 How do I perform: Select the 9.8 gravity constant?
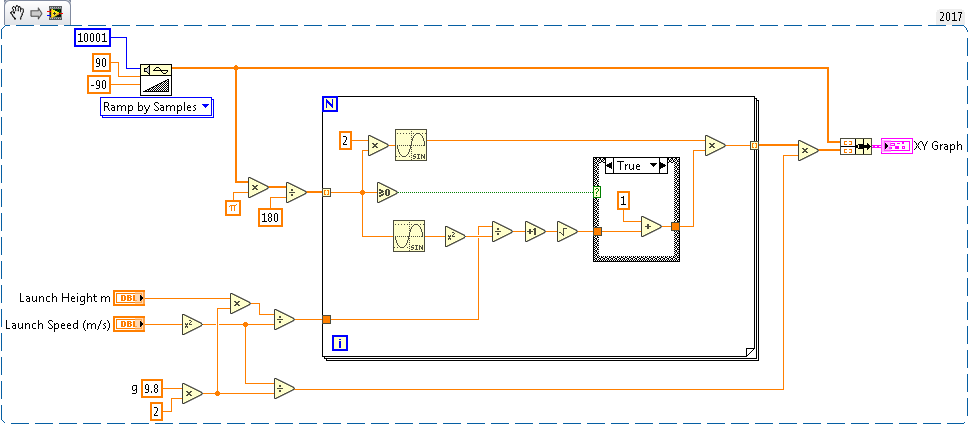click(x=152, y=389)
